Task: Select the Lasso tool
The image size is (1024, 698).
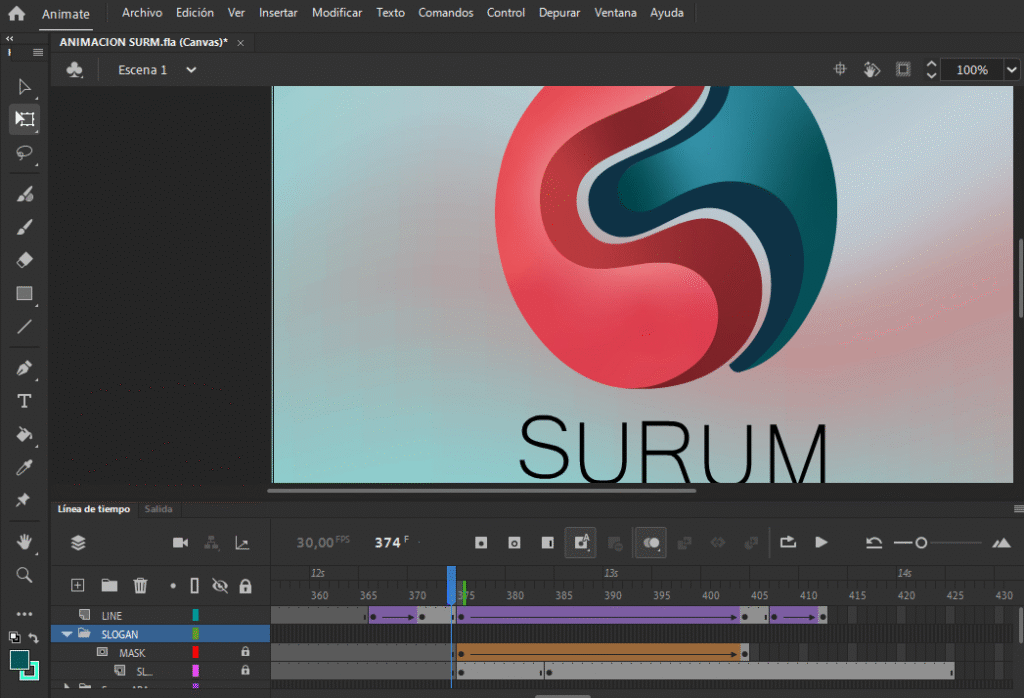Action: (x=25, y=153)
